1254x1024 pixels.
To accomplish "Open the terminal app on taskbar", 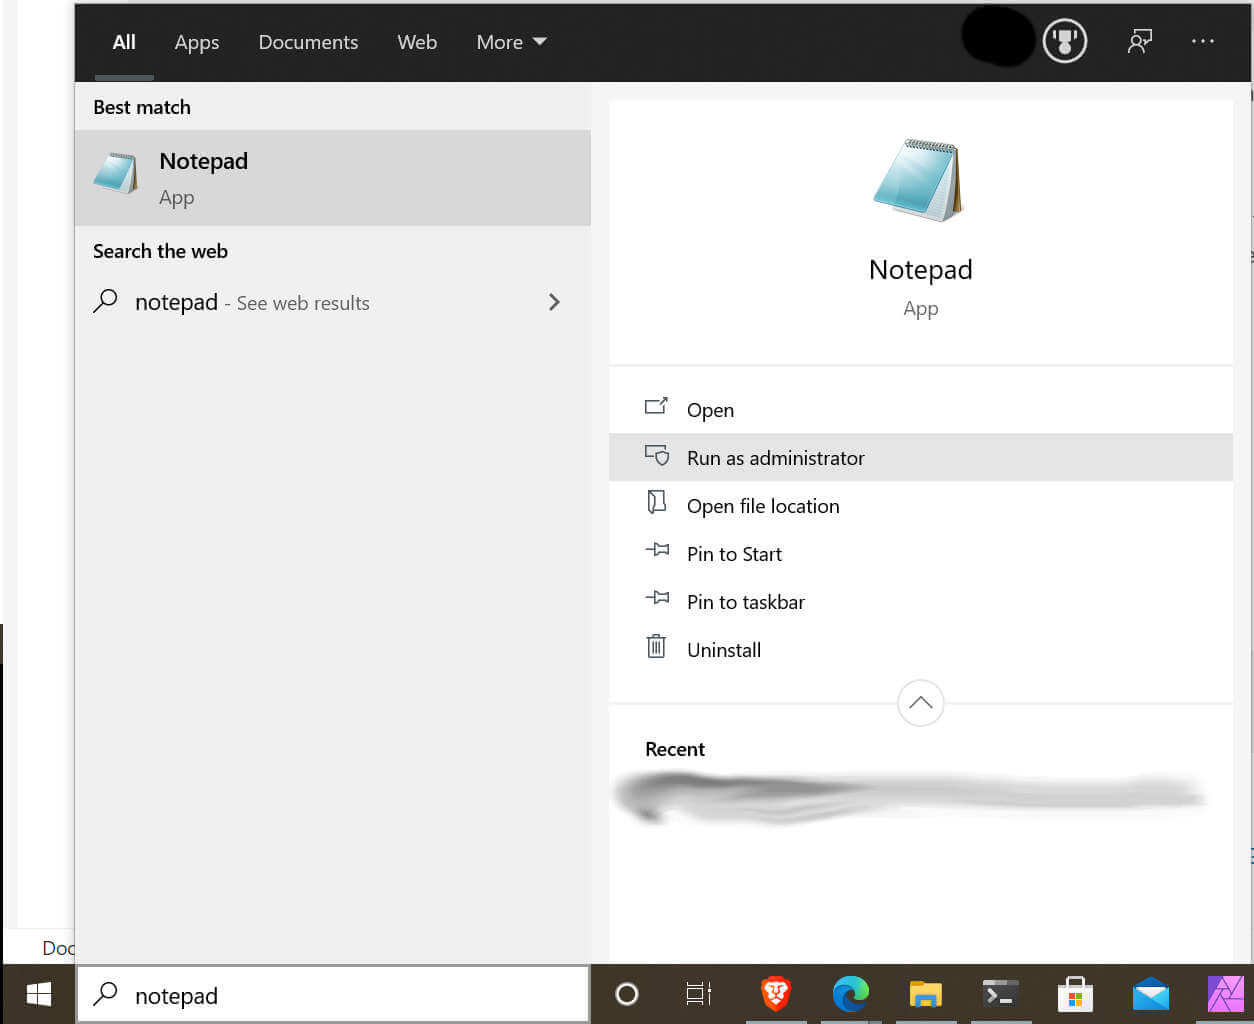I will [1001, 994].
